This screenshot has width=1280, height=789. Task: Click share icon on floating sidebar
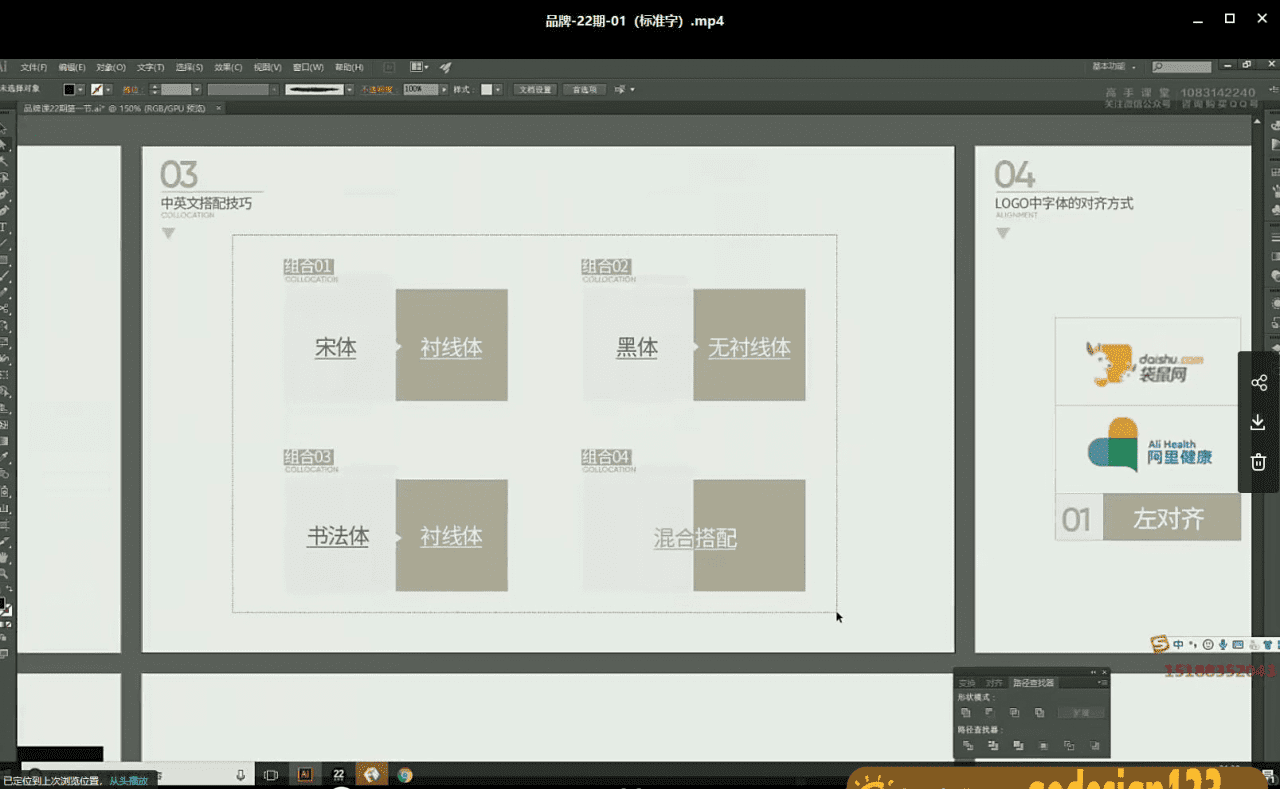[1259, 383]
